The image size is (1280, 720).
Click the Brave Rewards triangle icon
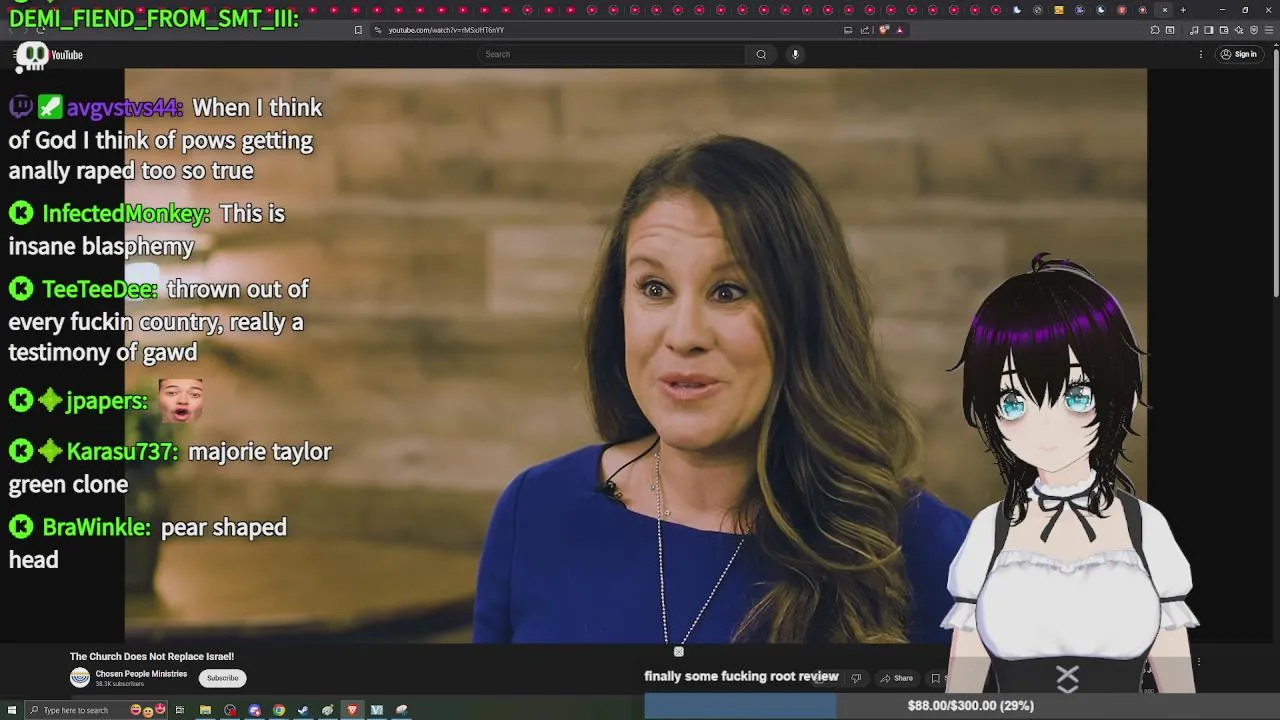tap(899, 30)
